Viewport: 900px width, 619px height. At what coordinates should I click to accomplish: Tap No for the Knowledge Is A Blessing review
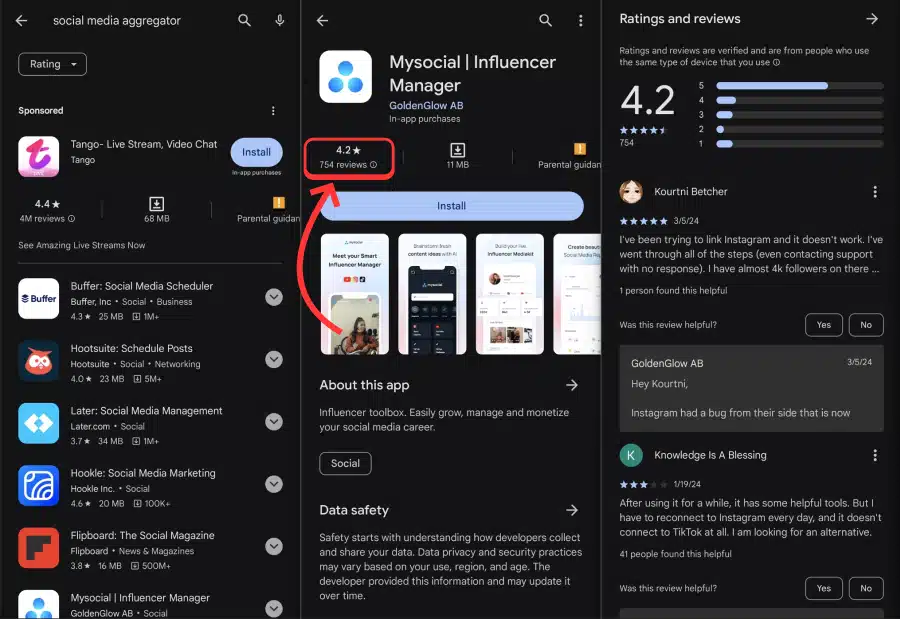coord(866,588)
